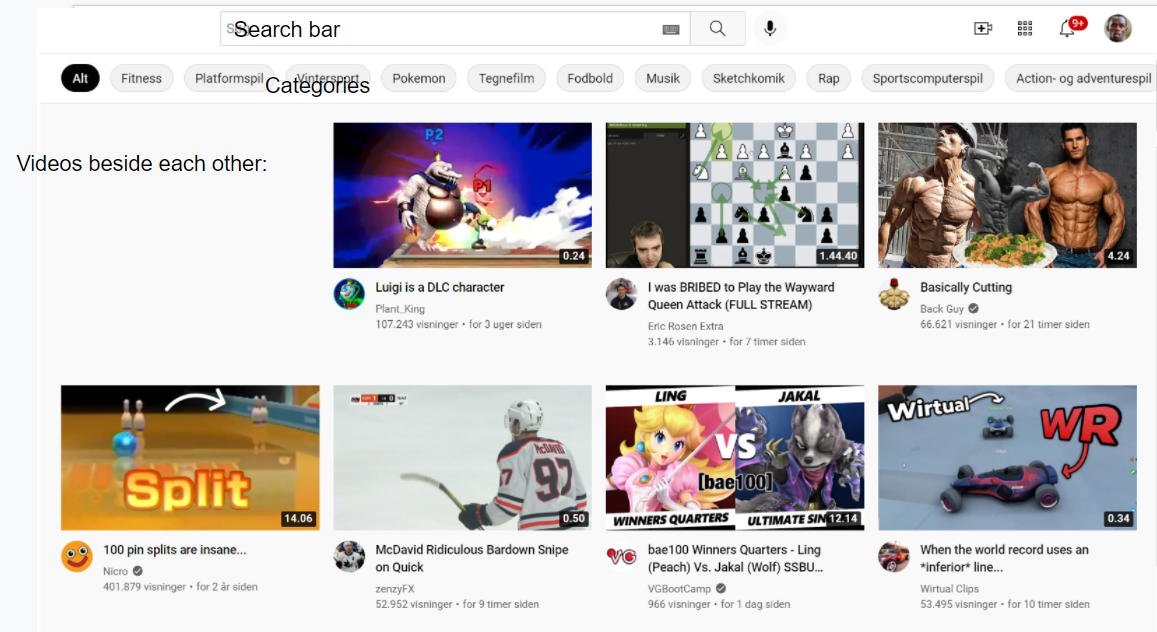Click the 1.44.40 duration badge

click(837, 256)
